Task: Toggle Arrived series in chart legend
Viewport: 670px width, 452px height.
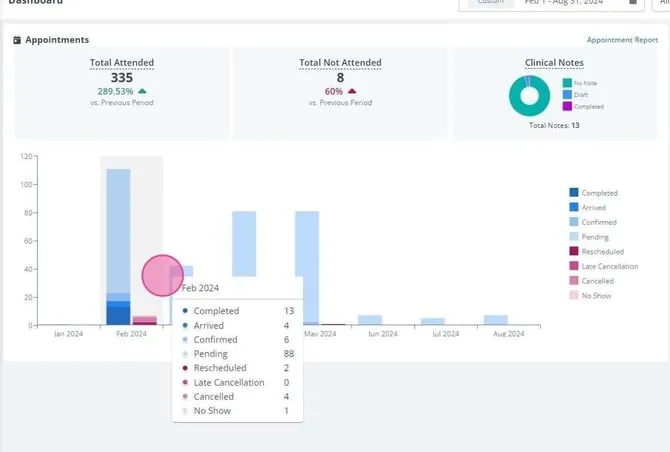Action: (x=574, y=207)
